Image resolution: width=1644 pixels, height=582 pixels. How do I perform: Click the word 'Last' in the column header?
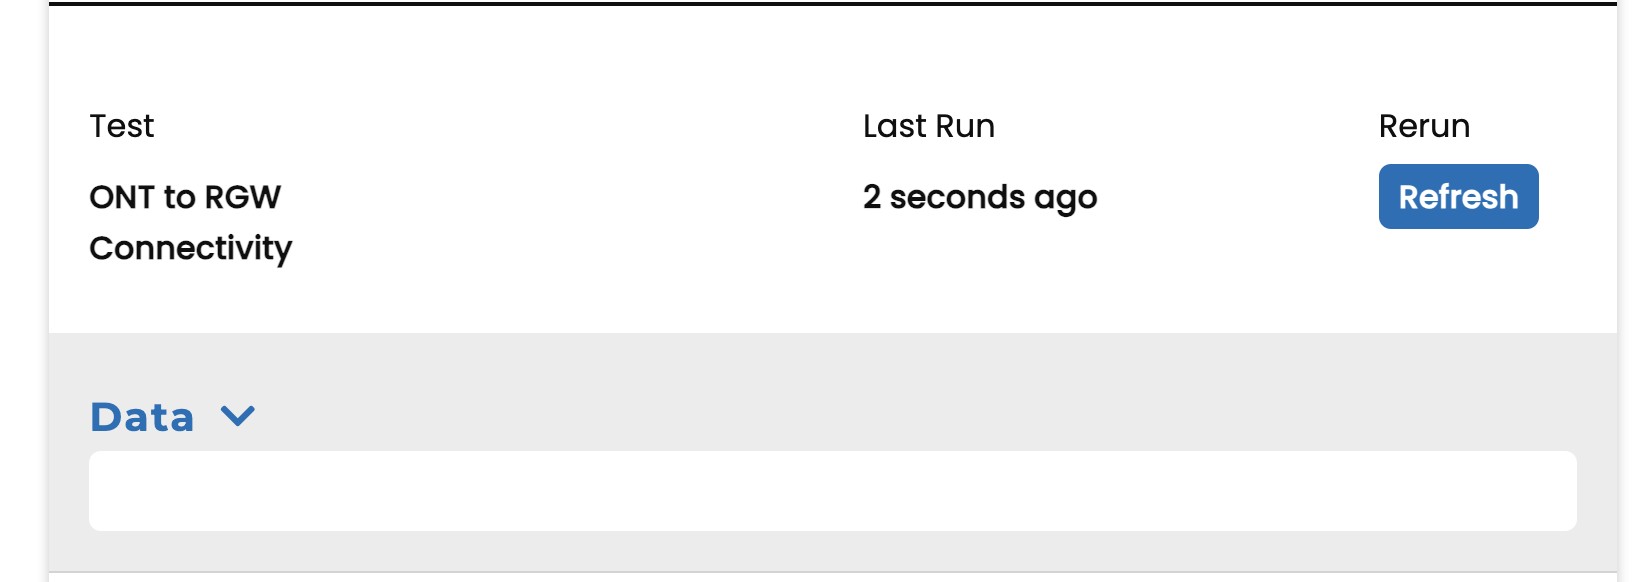(x=895, y=126)
